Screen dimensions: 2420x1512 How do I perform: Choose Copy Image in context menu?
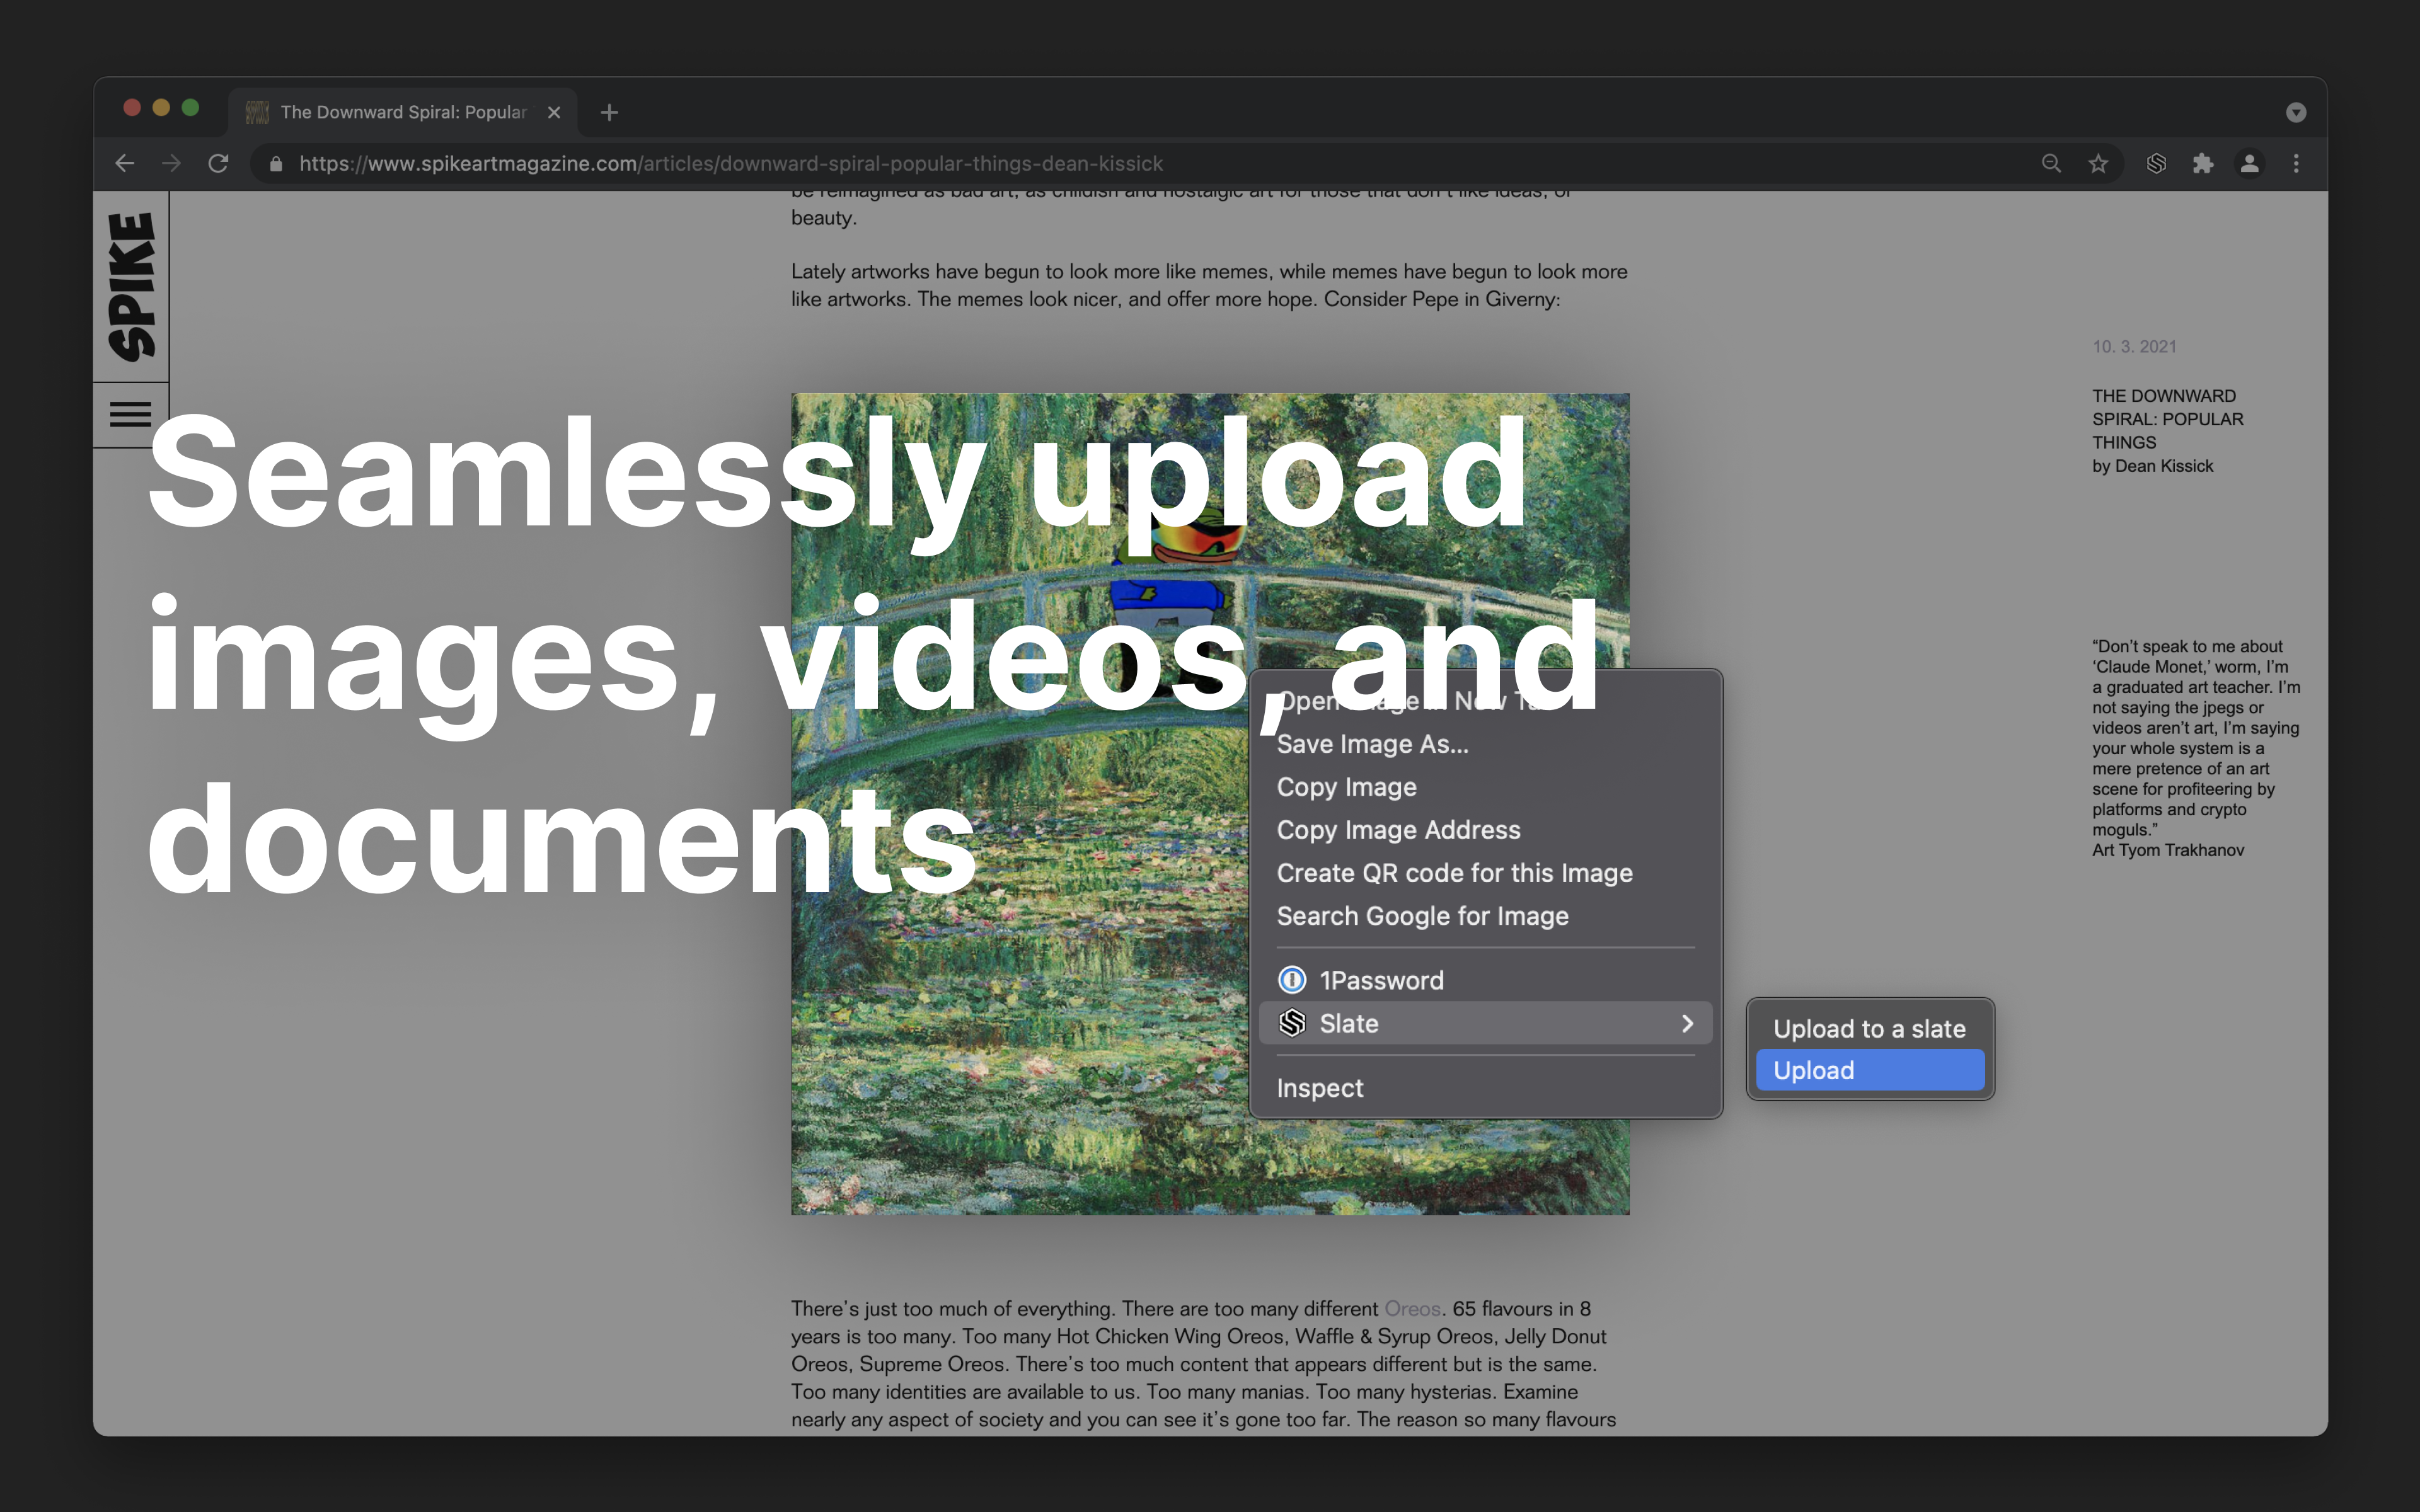[x=1486, y=787]
